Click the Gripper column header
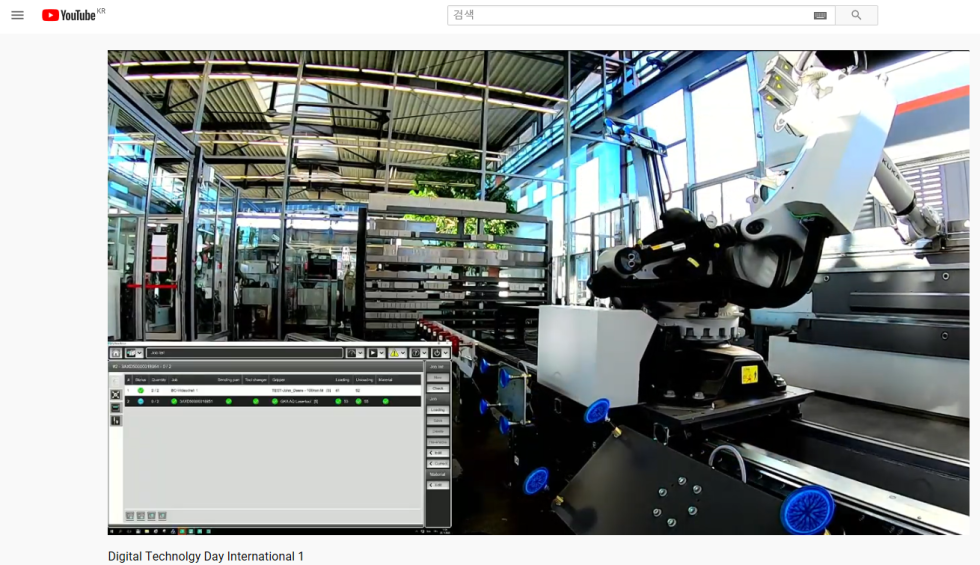The width and height of the screenshot is (980, 565). tap(278, 380)
